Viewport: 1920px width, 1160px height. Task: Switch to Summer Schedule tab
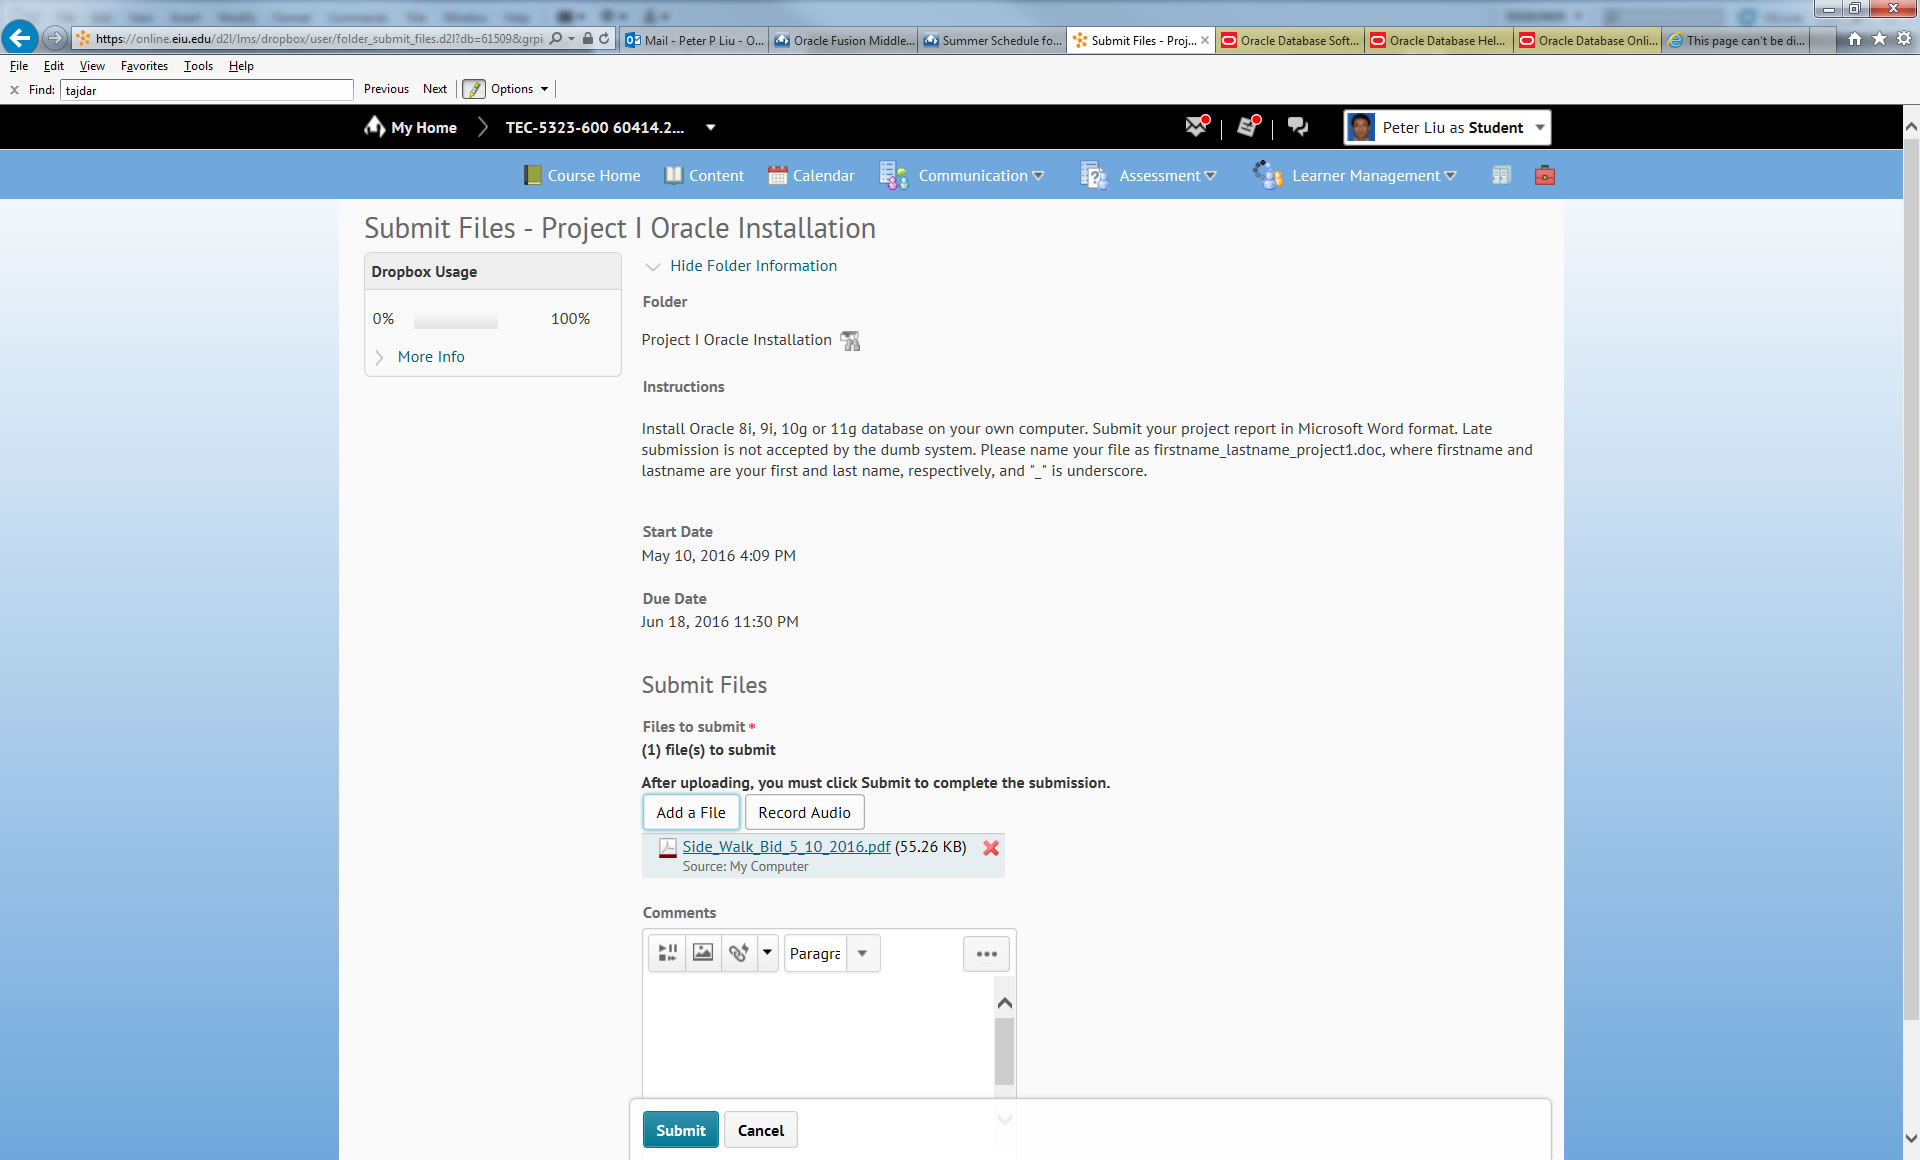pos(992,40)
